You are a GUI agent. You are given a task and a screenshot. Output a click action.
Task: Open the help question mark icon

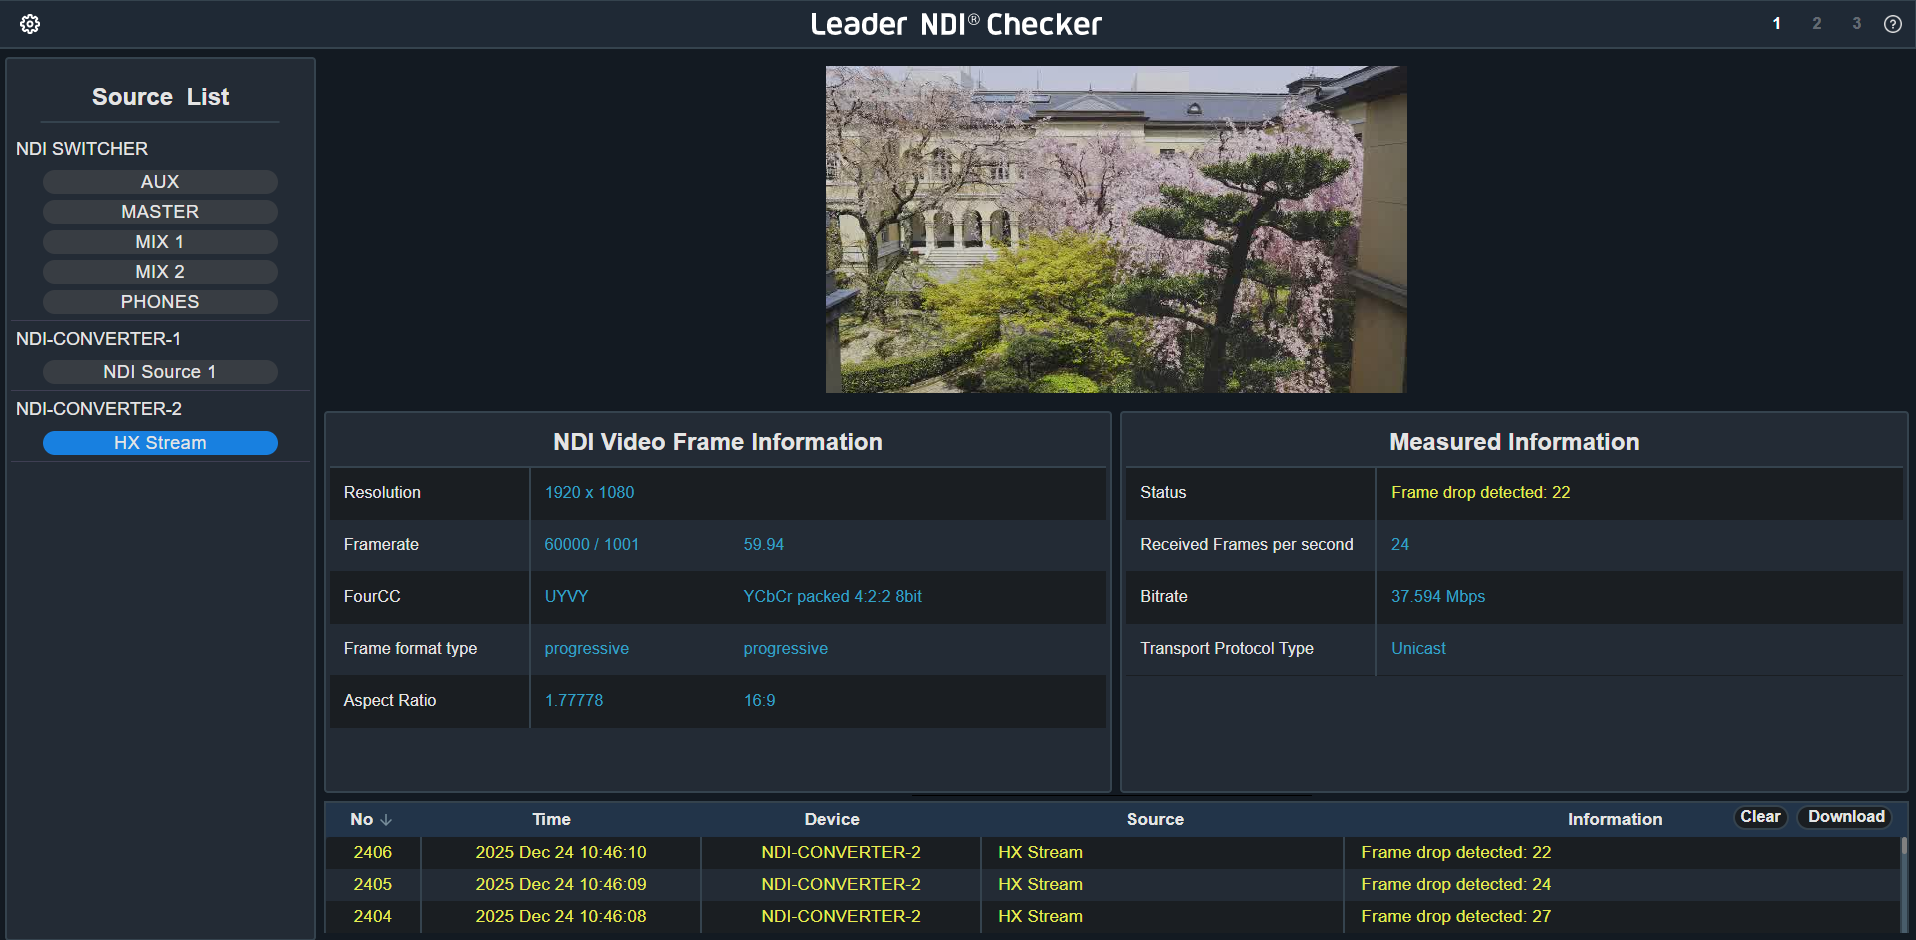tap(1892, 24)
